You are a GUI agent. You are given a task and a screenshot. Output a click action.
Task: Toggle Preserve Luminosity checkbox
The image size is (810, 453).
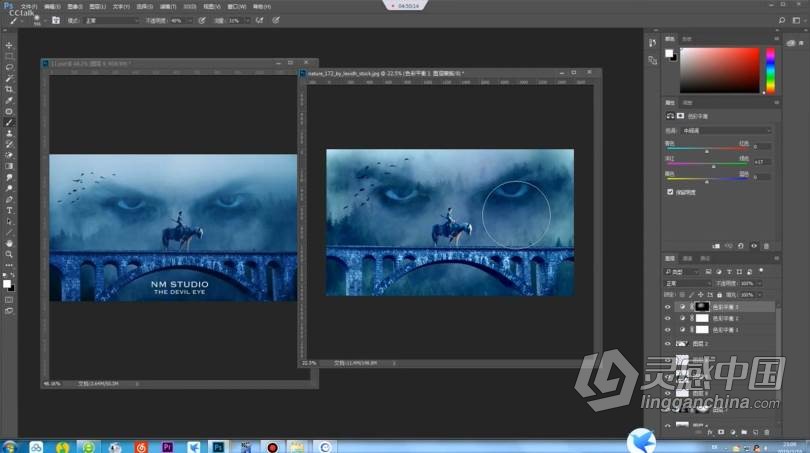point(670,192)
